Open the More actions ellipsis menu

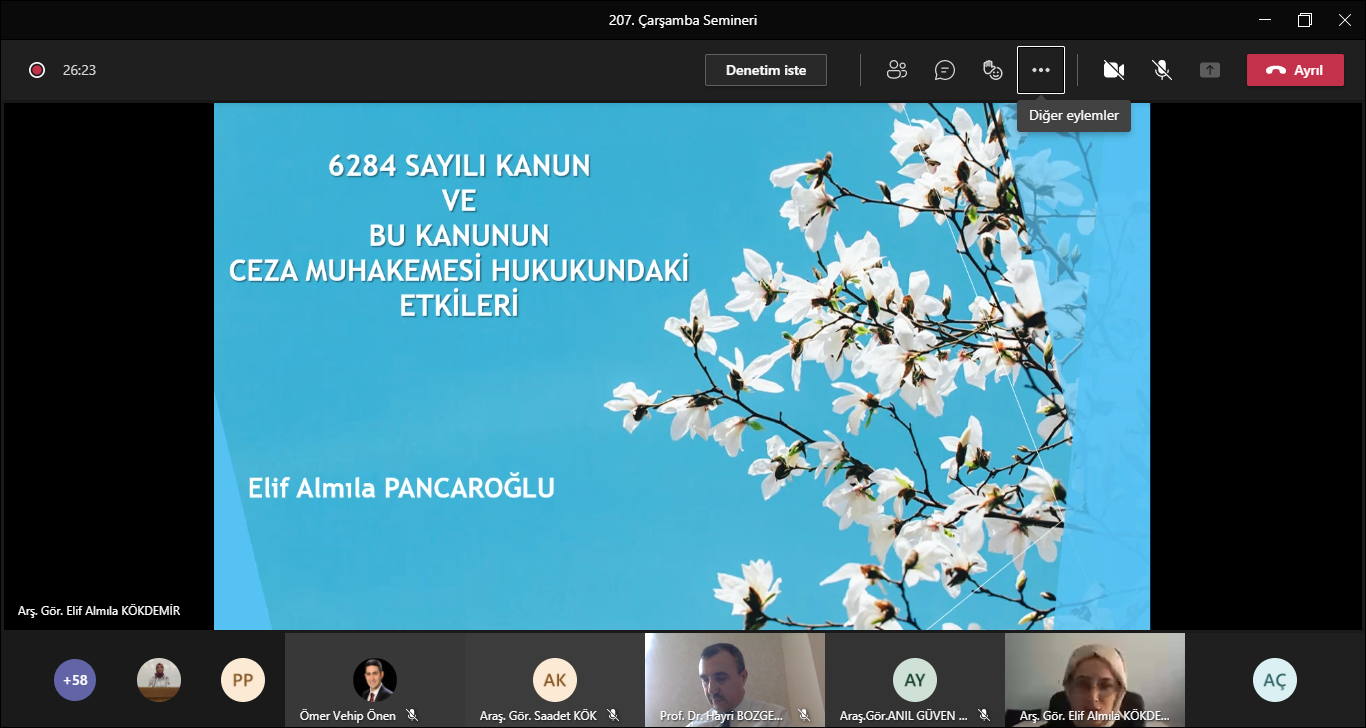click(x=1040, y=70)
